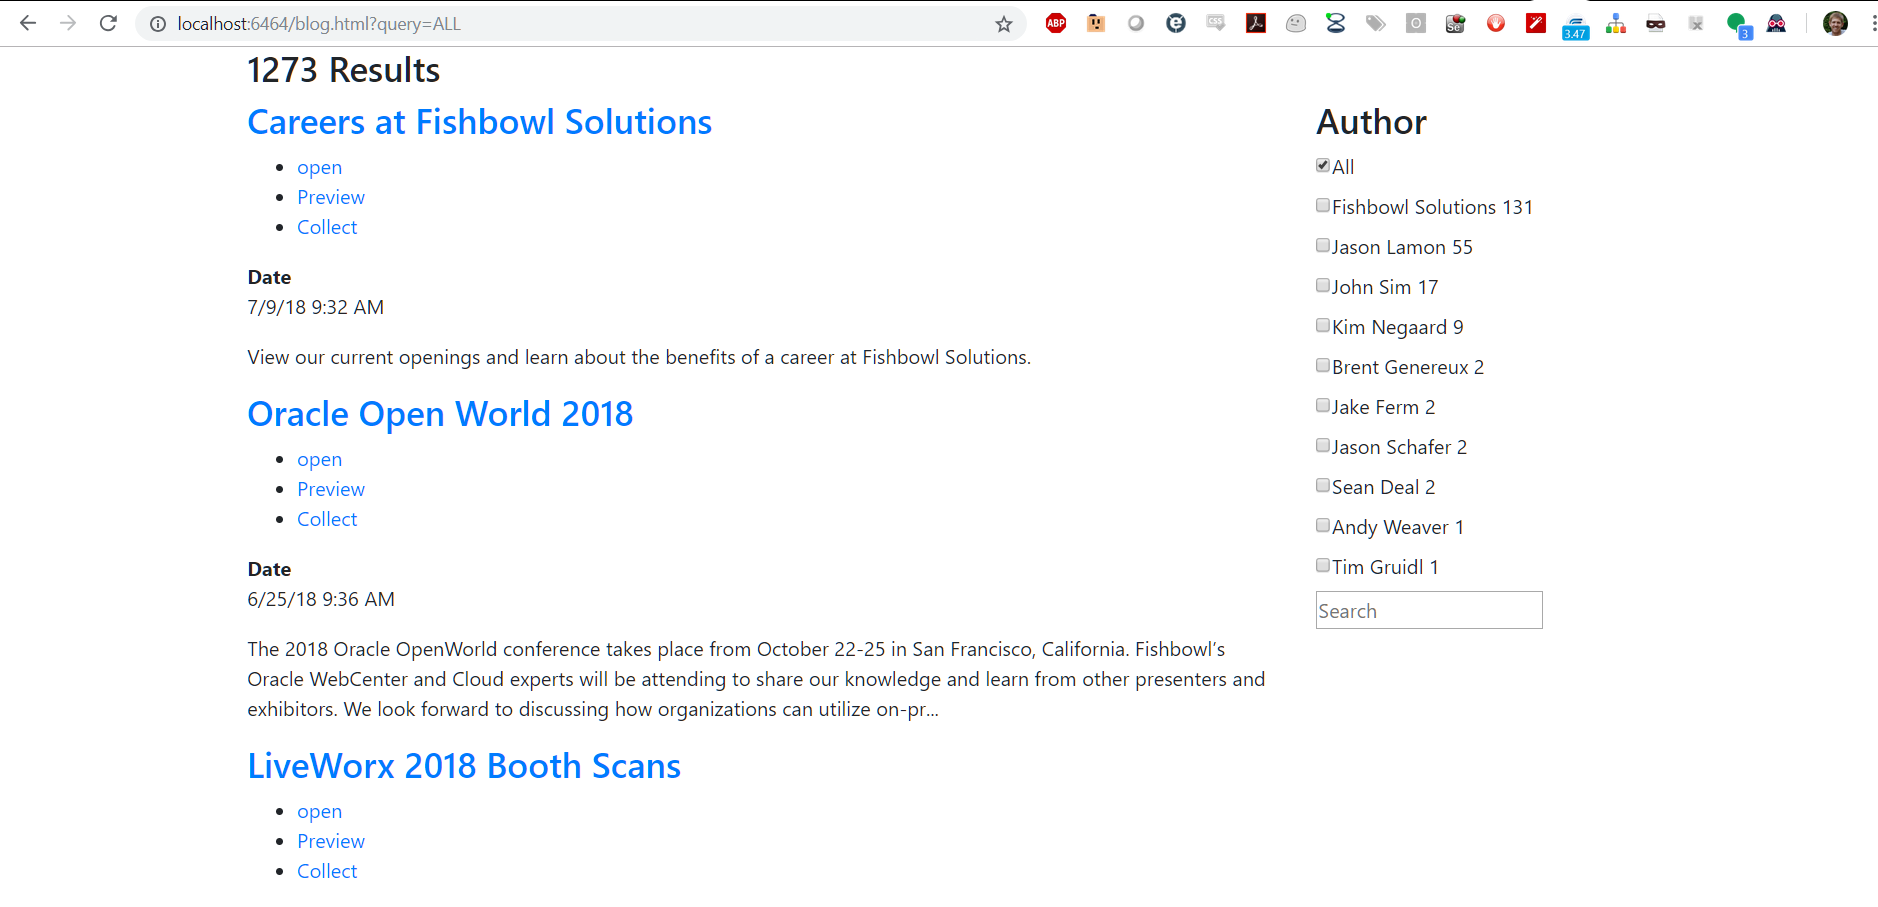Check the Jake Ferm author filter

click(x=1323, y=405)
